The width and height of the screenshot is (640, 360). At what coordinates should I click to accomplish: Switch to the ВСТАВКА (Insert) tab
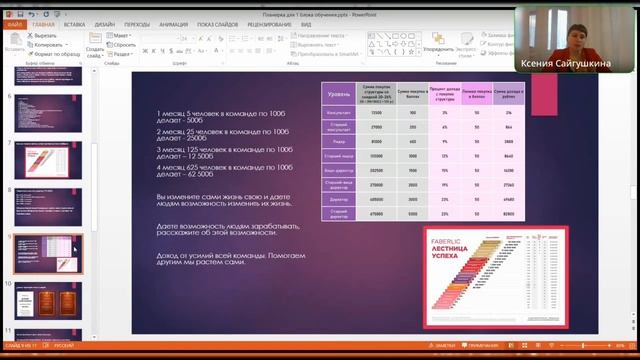pos(74,24)
